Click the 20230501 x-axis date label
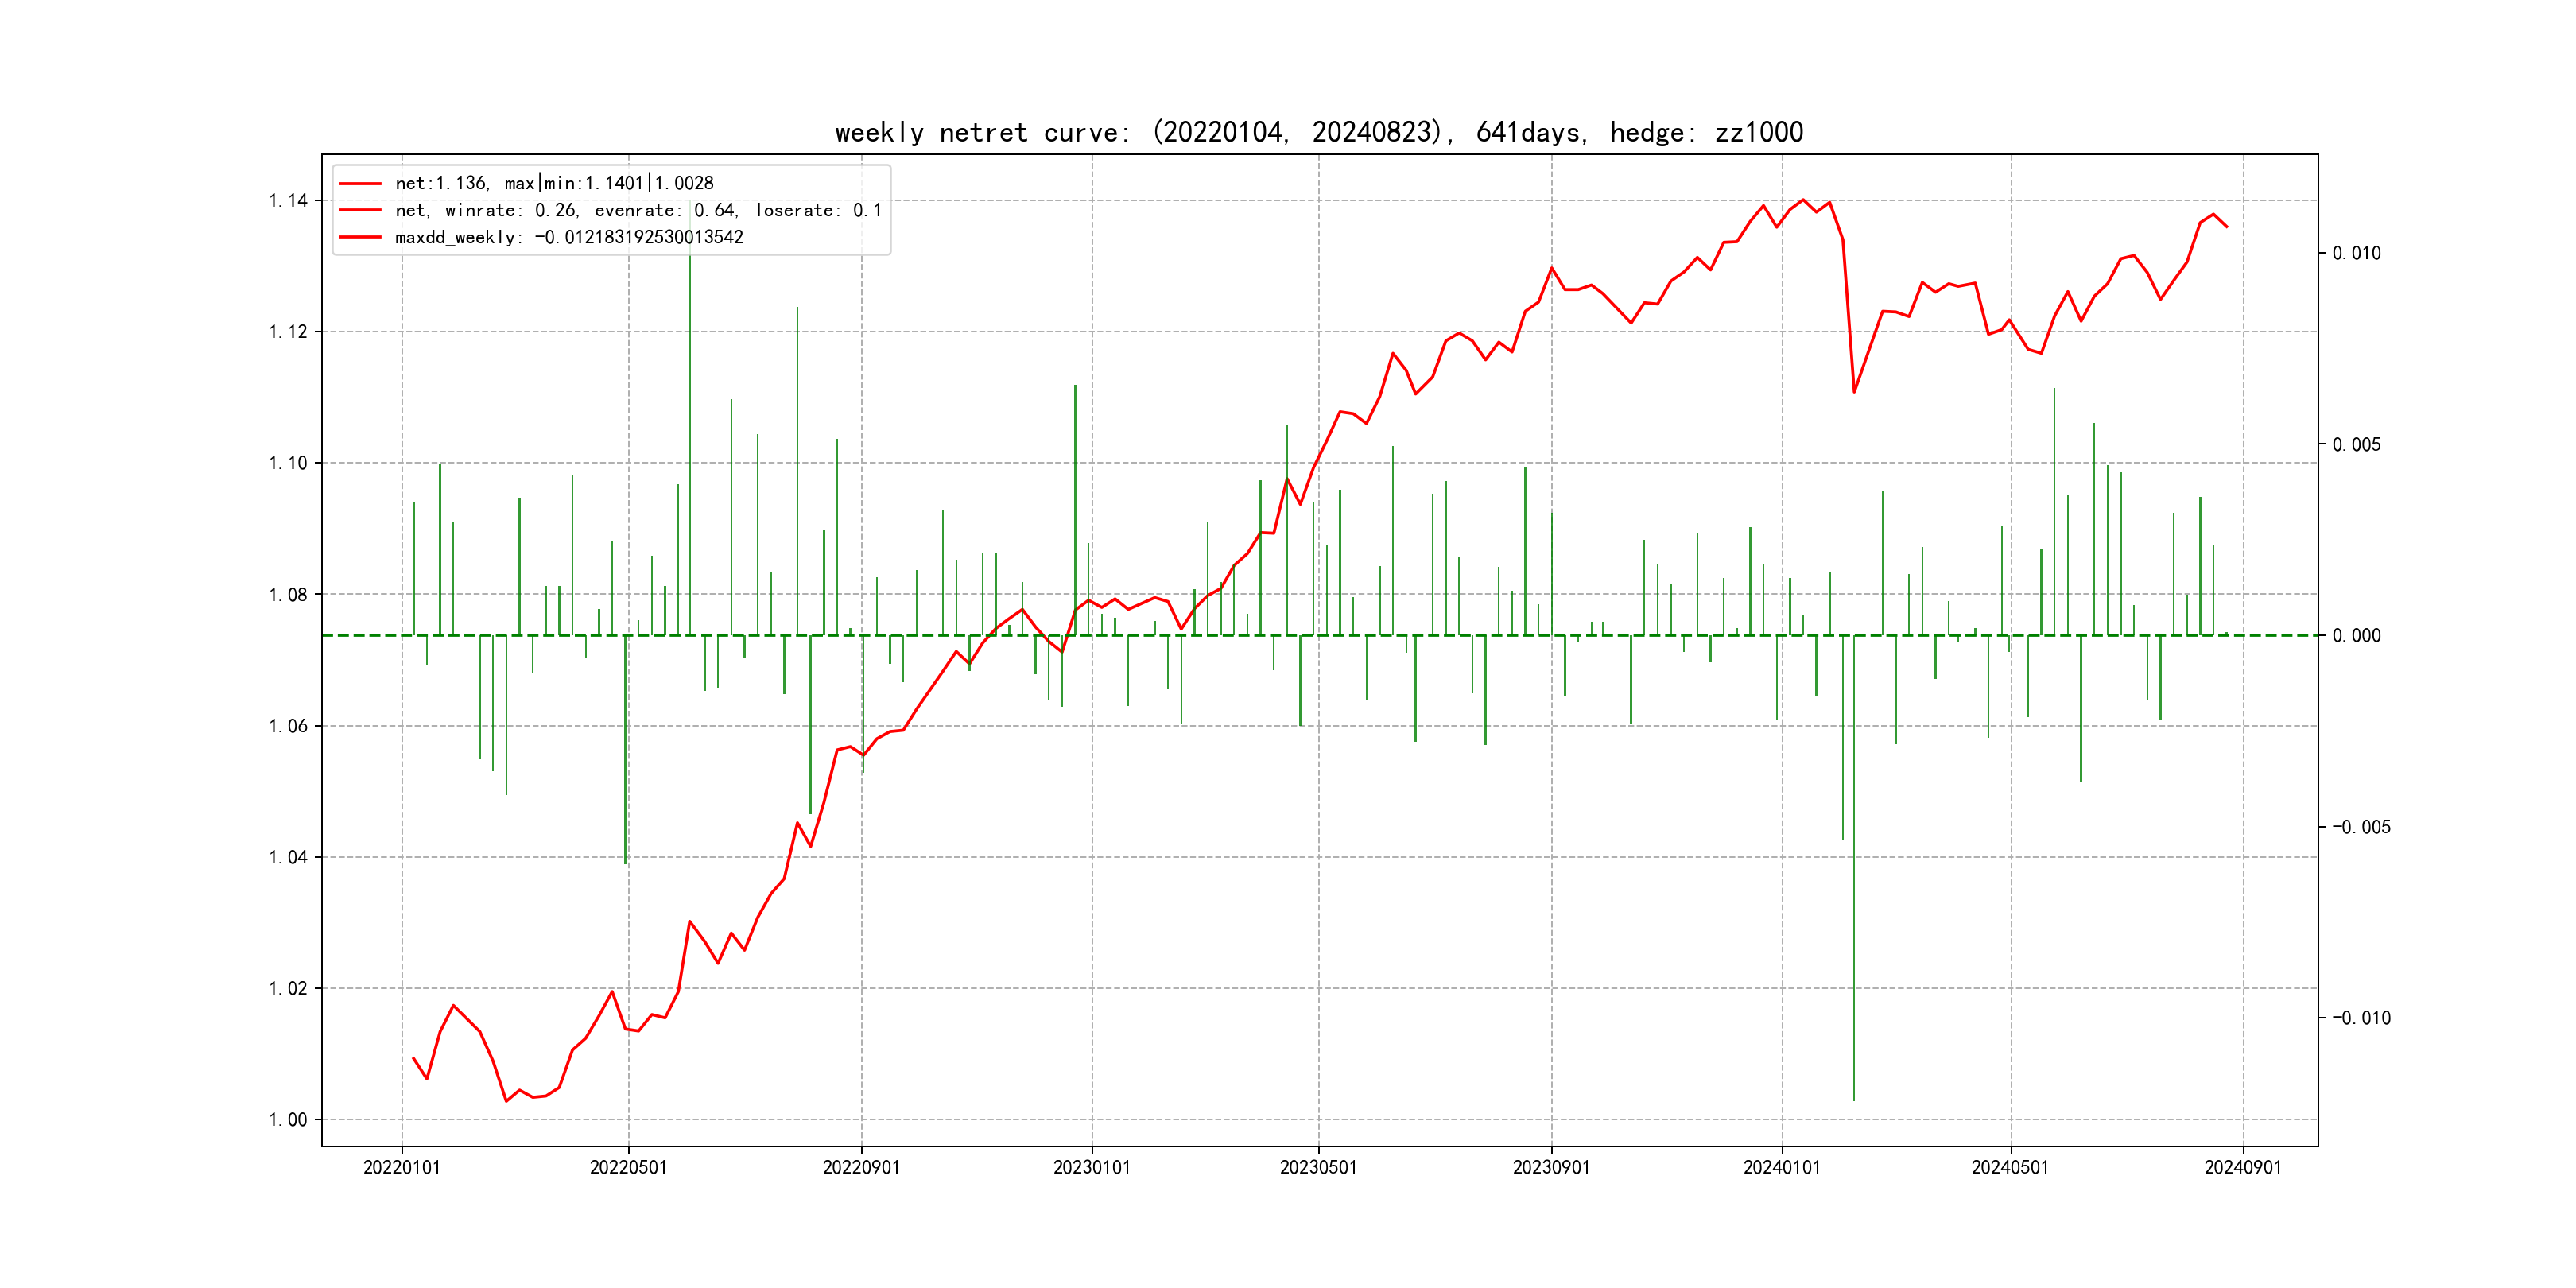This screenshot has height=1288, width=2576. point(1318,1167)
